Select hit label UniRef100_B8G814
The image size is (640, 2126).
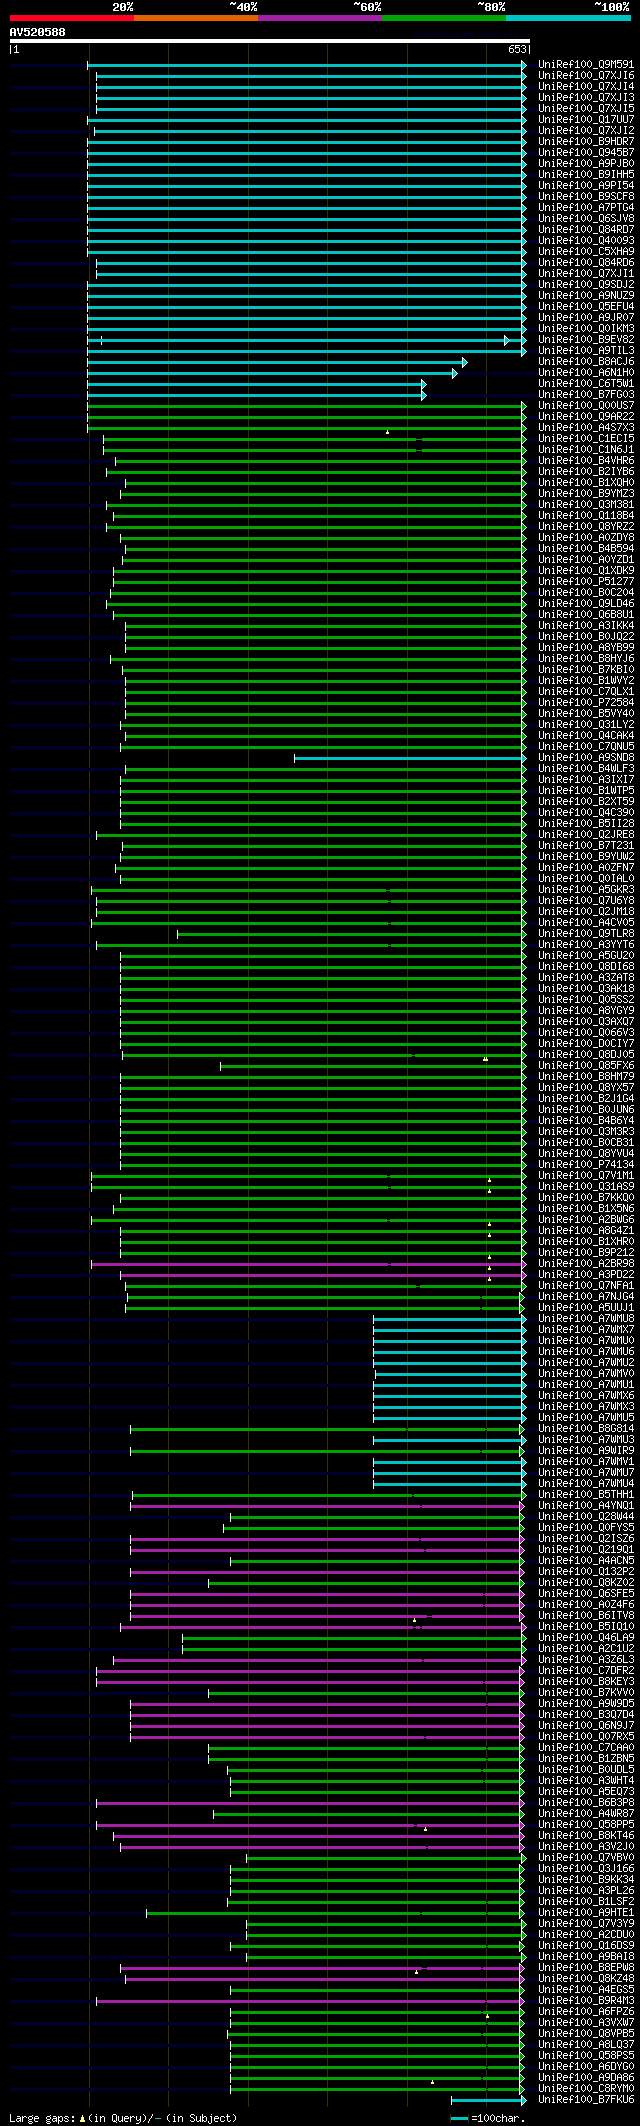click(x=586, y=1429)
